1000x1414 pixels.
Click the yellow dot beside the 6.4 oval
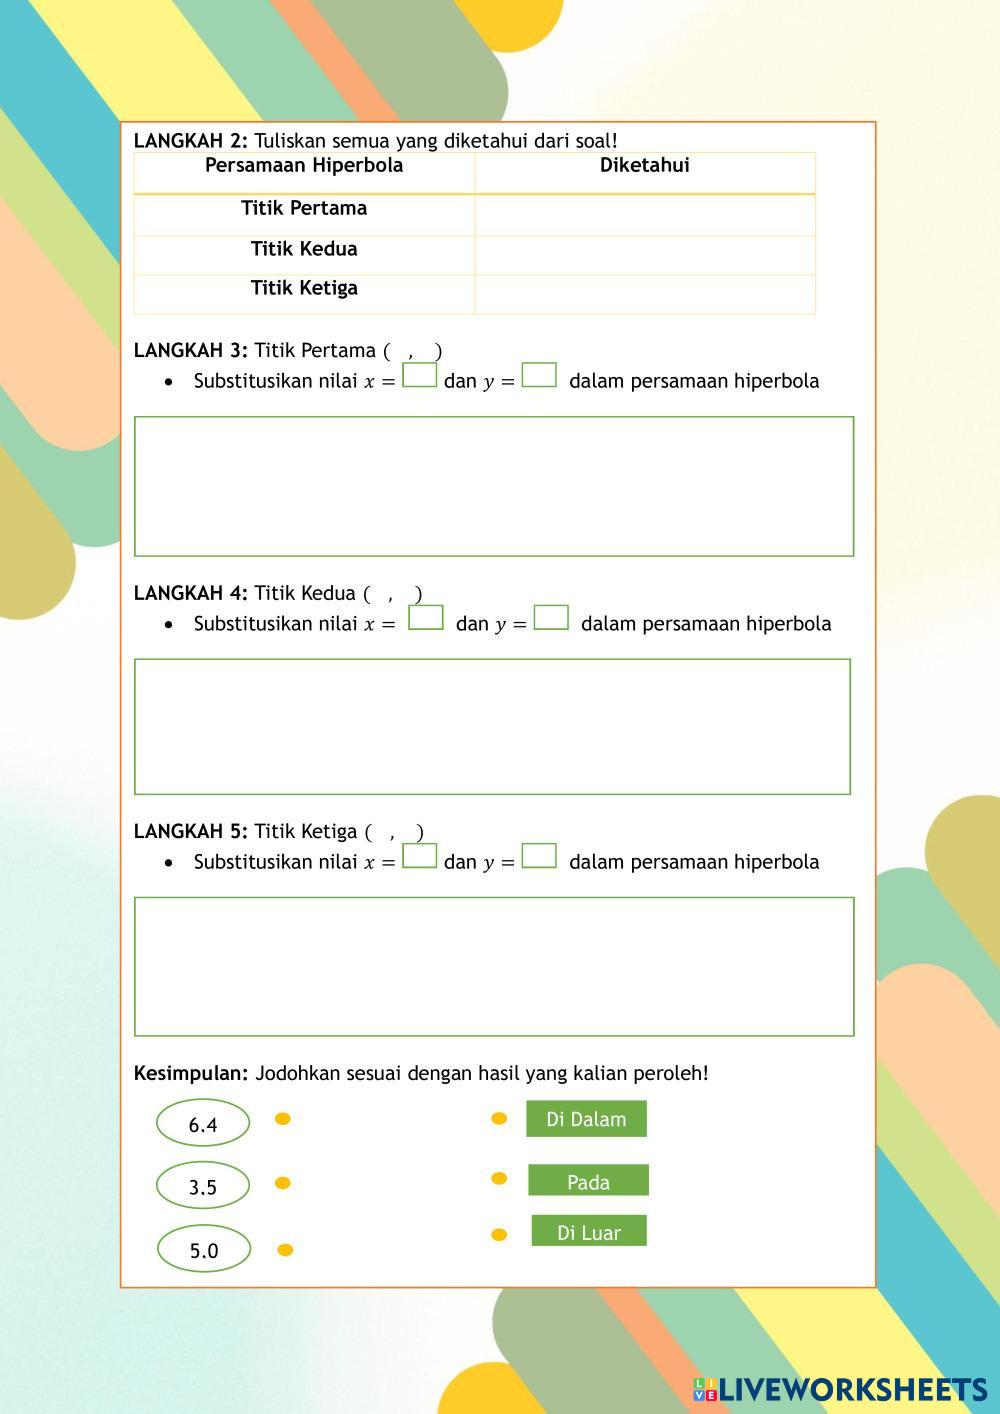[283, 1119]
